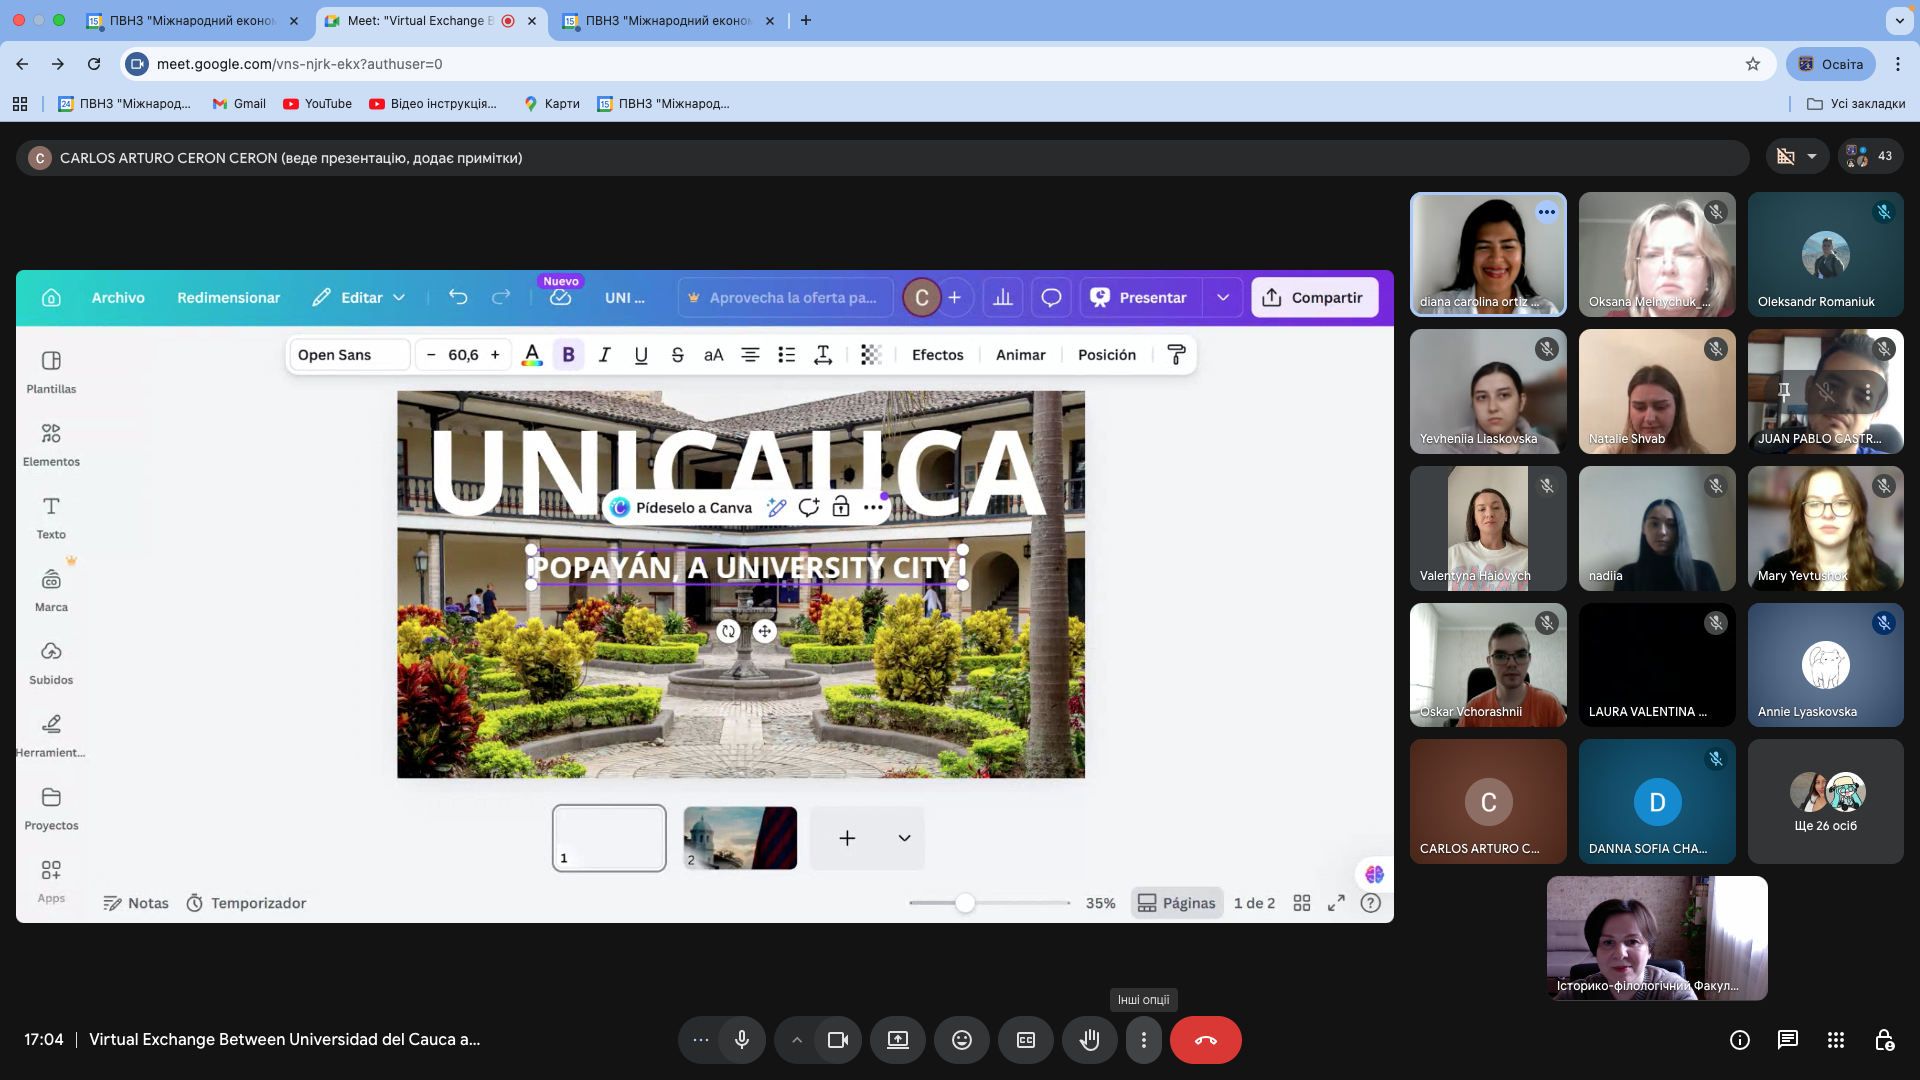Toggle closed captions
The image size is (1920, 1080).
(x=1025, y=1040)
